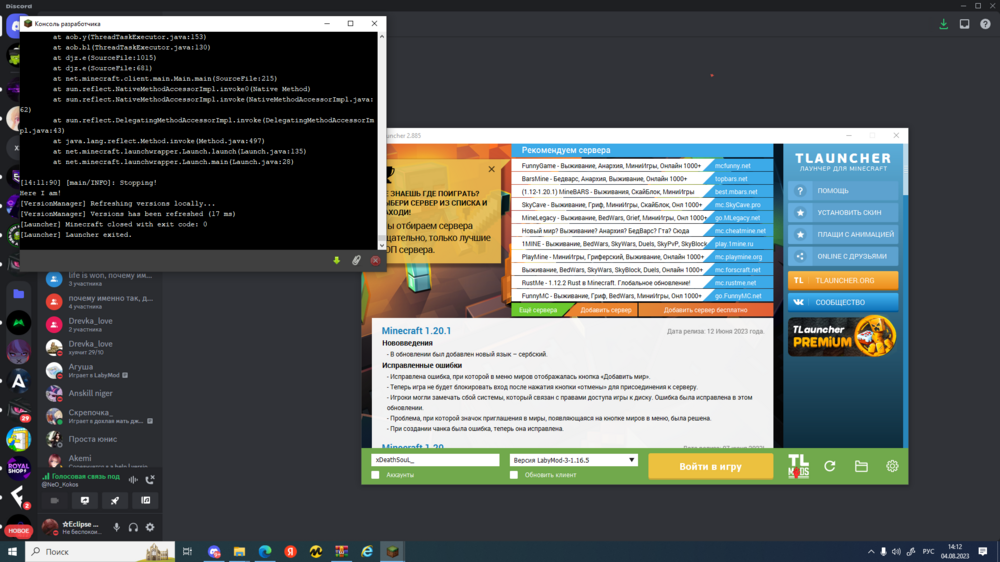
Task: Disconnect from Discord voice call
Action: [x=150, y=480]
